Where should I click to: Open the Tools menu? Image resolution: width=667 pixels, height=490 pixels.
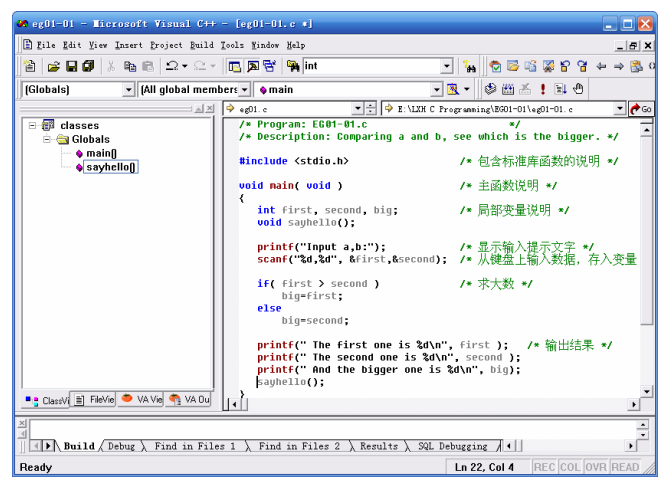click(x=232, y=45)
